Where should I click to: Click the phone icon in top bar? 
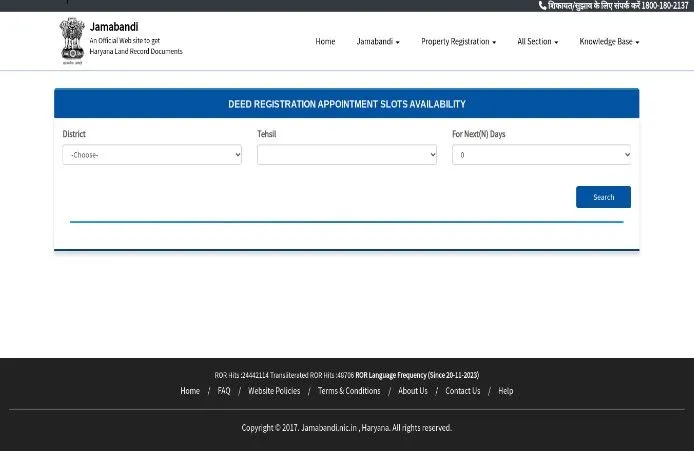click(x=542, y=6)
